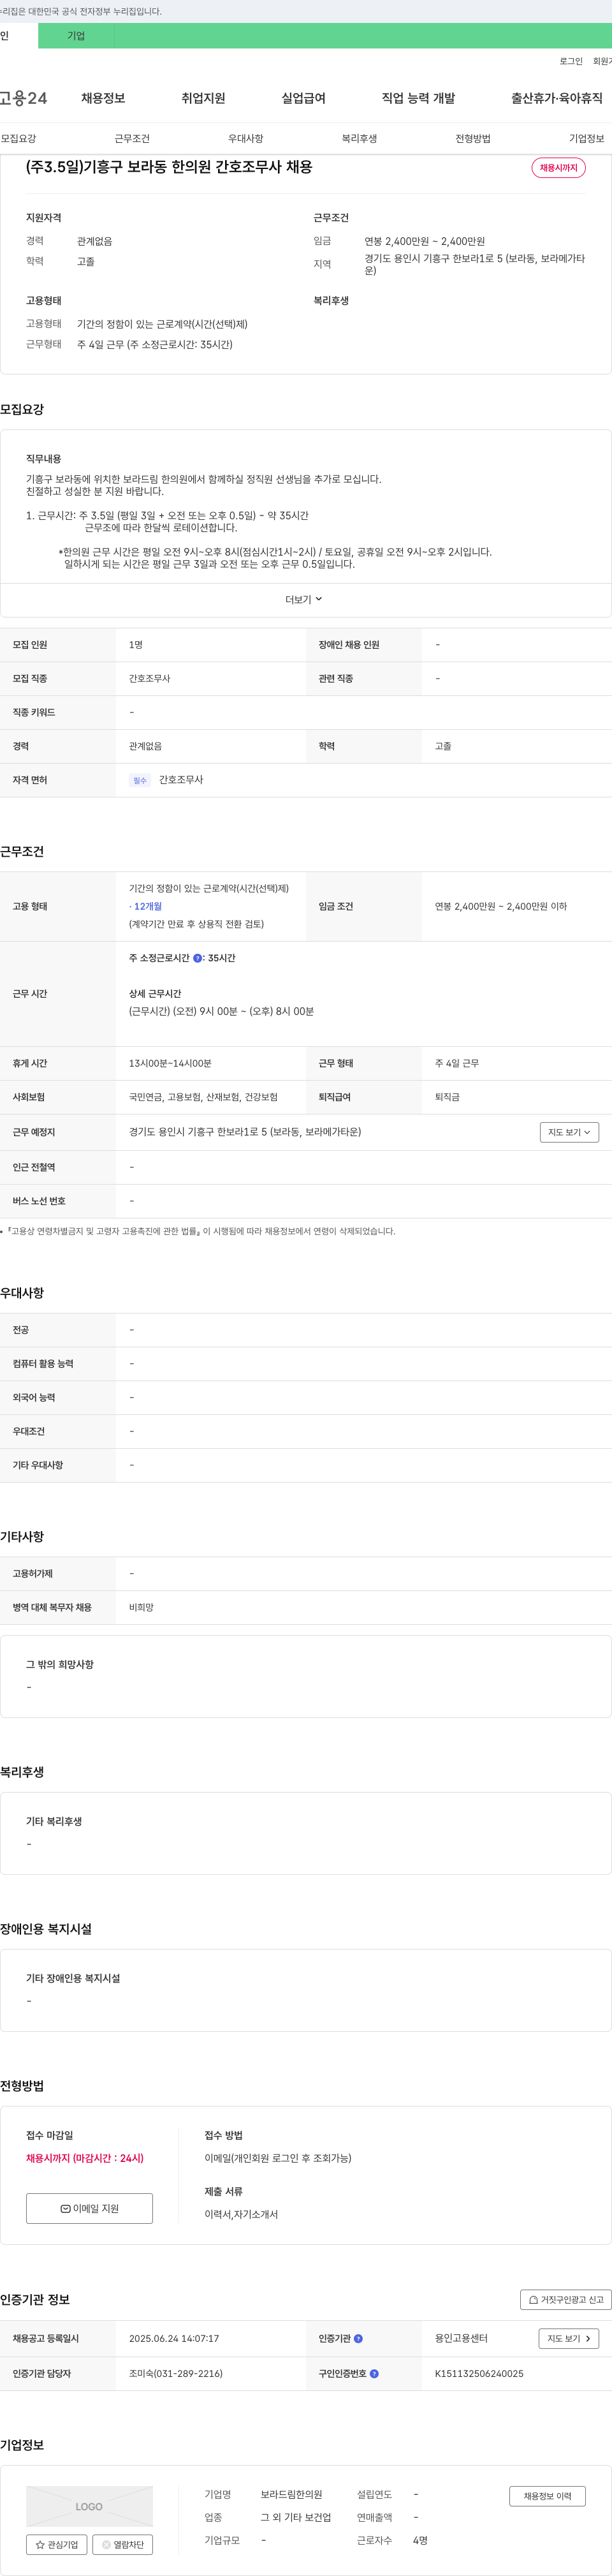The width and height of the screenshot is (612, 2576).
Task: Click the registration date 2025.06.24 14:07:17
Action: [x=174, y=2338]
